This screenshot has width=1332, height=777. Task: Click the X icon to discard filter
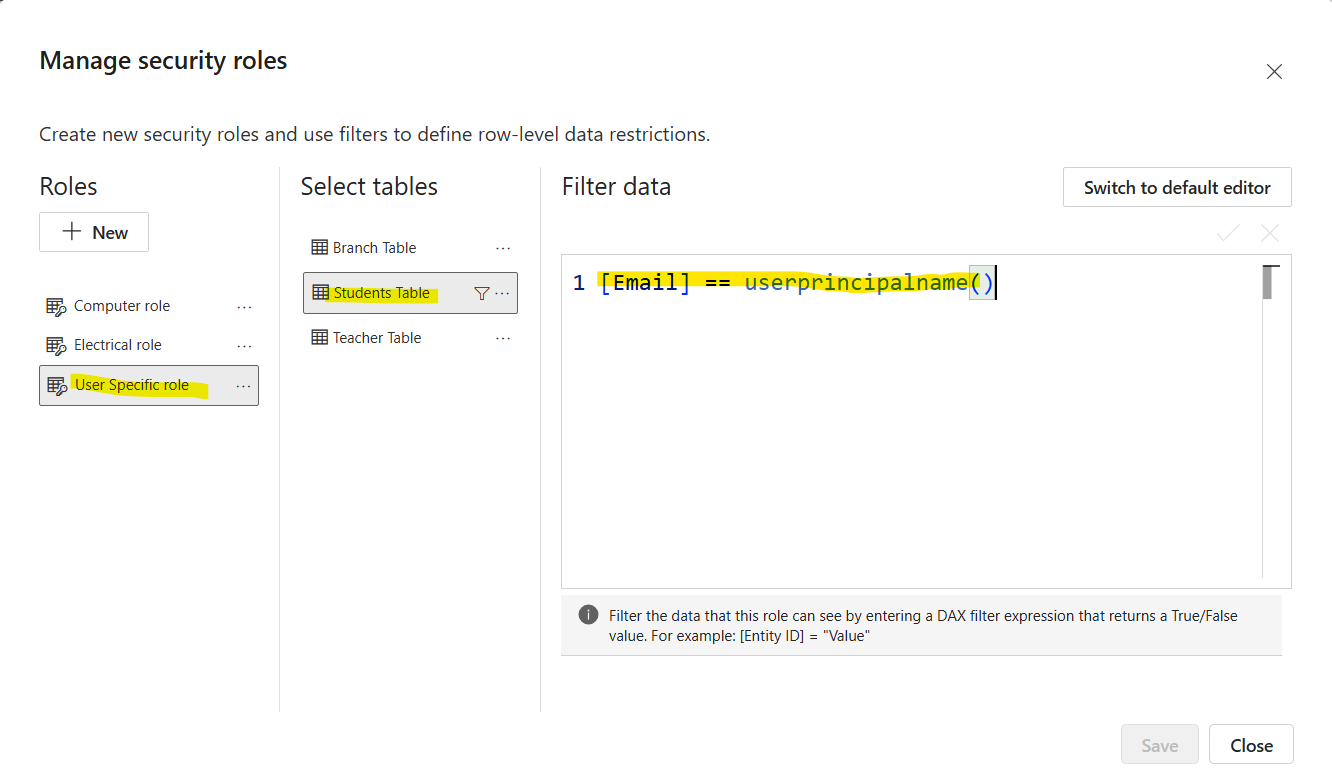coord(1270,233)
